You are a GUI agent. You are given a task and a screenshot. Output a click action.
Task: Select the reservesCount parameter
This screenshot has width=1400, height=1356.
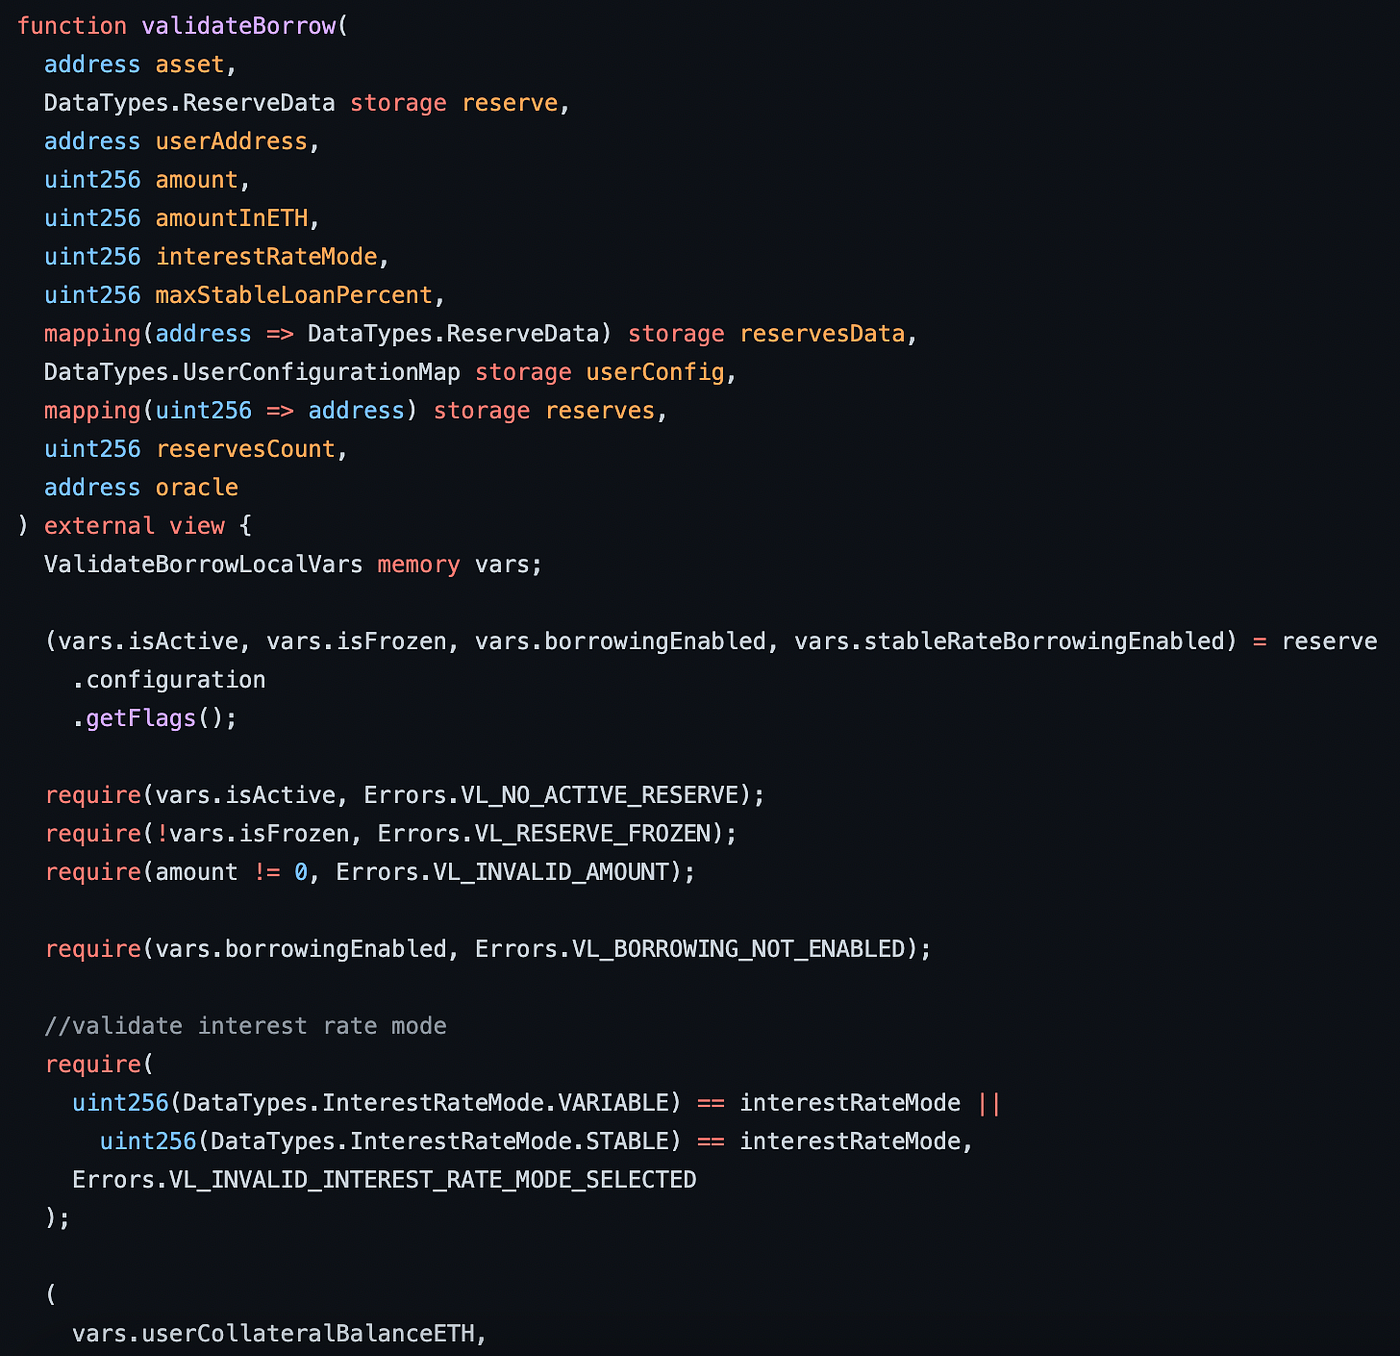pyautogui.click(x=245, y=450)
